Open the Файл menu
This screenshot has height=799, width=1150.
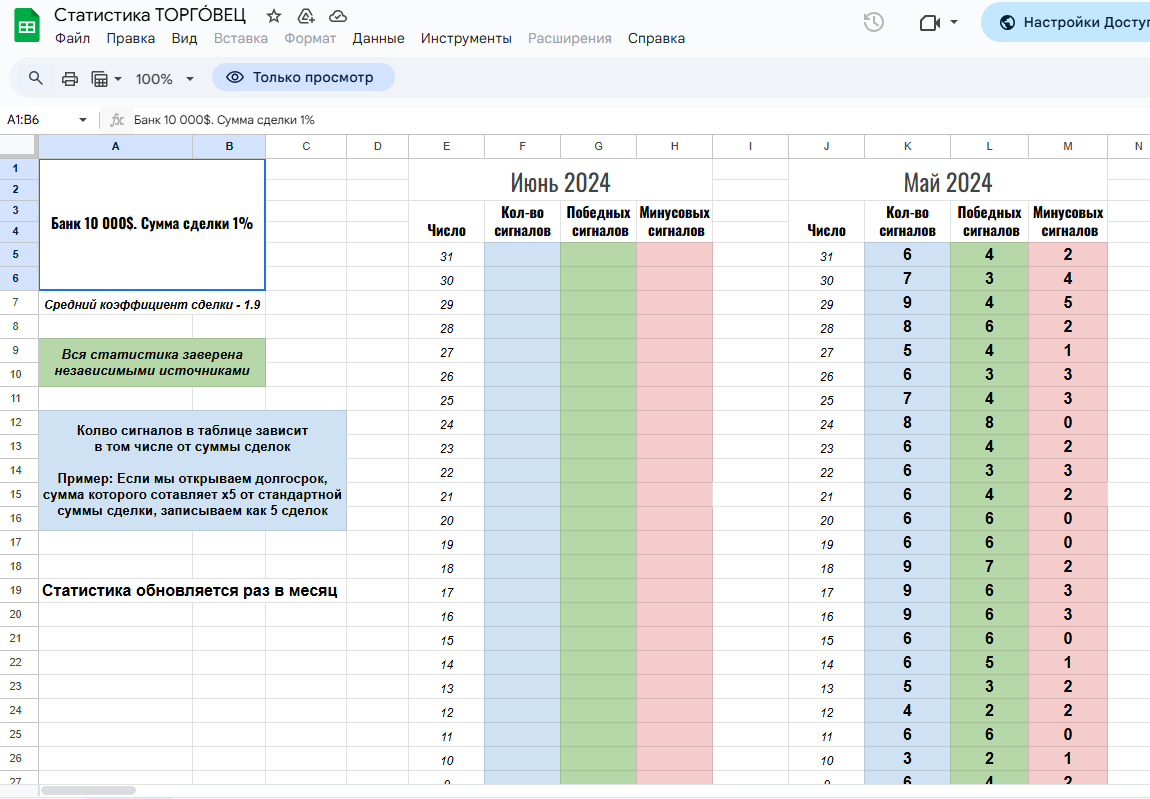pyautogui.click(x=72, y=38)
